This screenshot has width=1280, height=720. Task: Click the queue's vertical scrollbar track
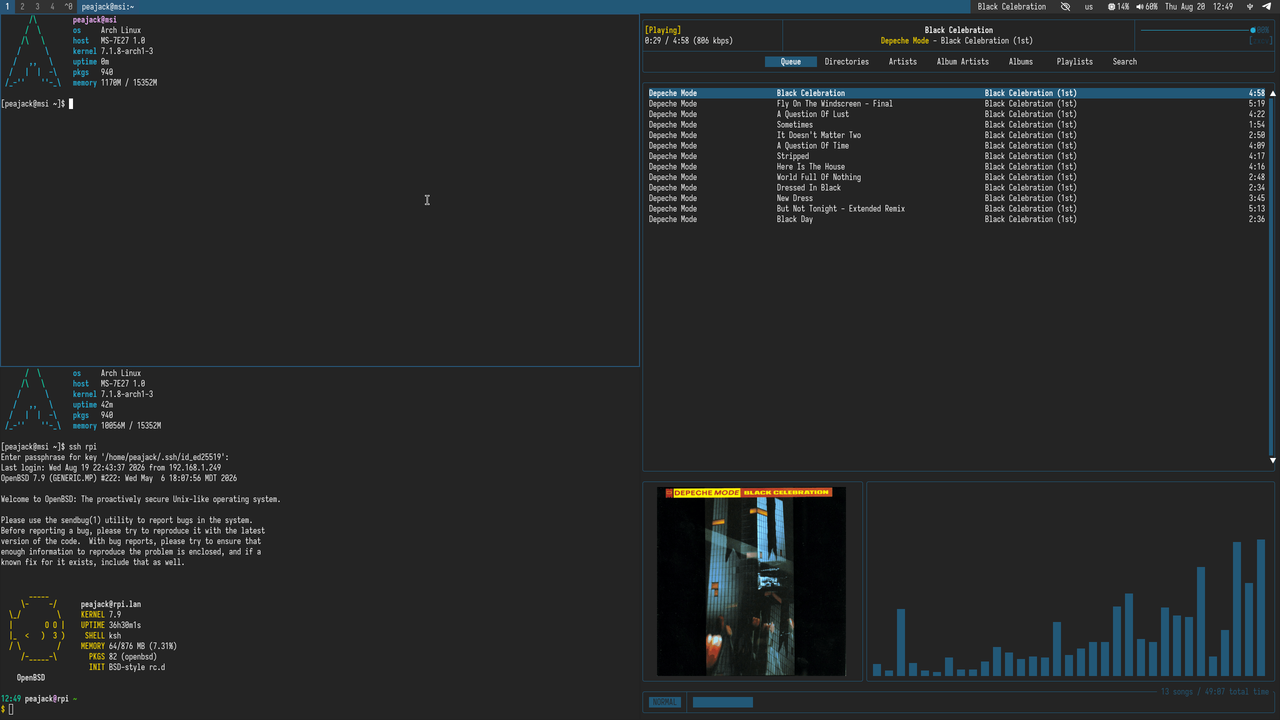[x=1273, y=276]
